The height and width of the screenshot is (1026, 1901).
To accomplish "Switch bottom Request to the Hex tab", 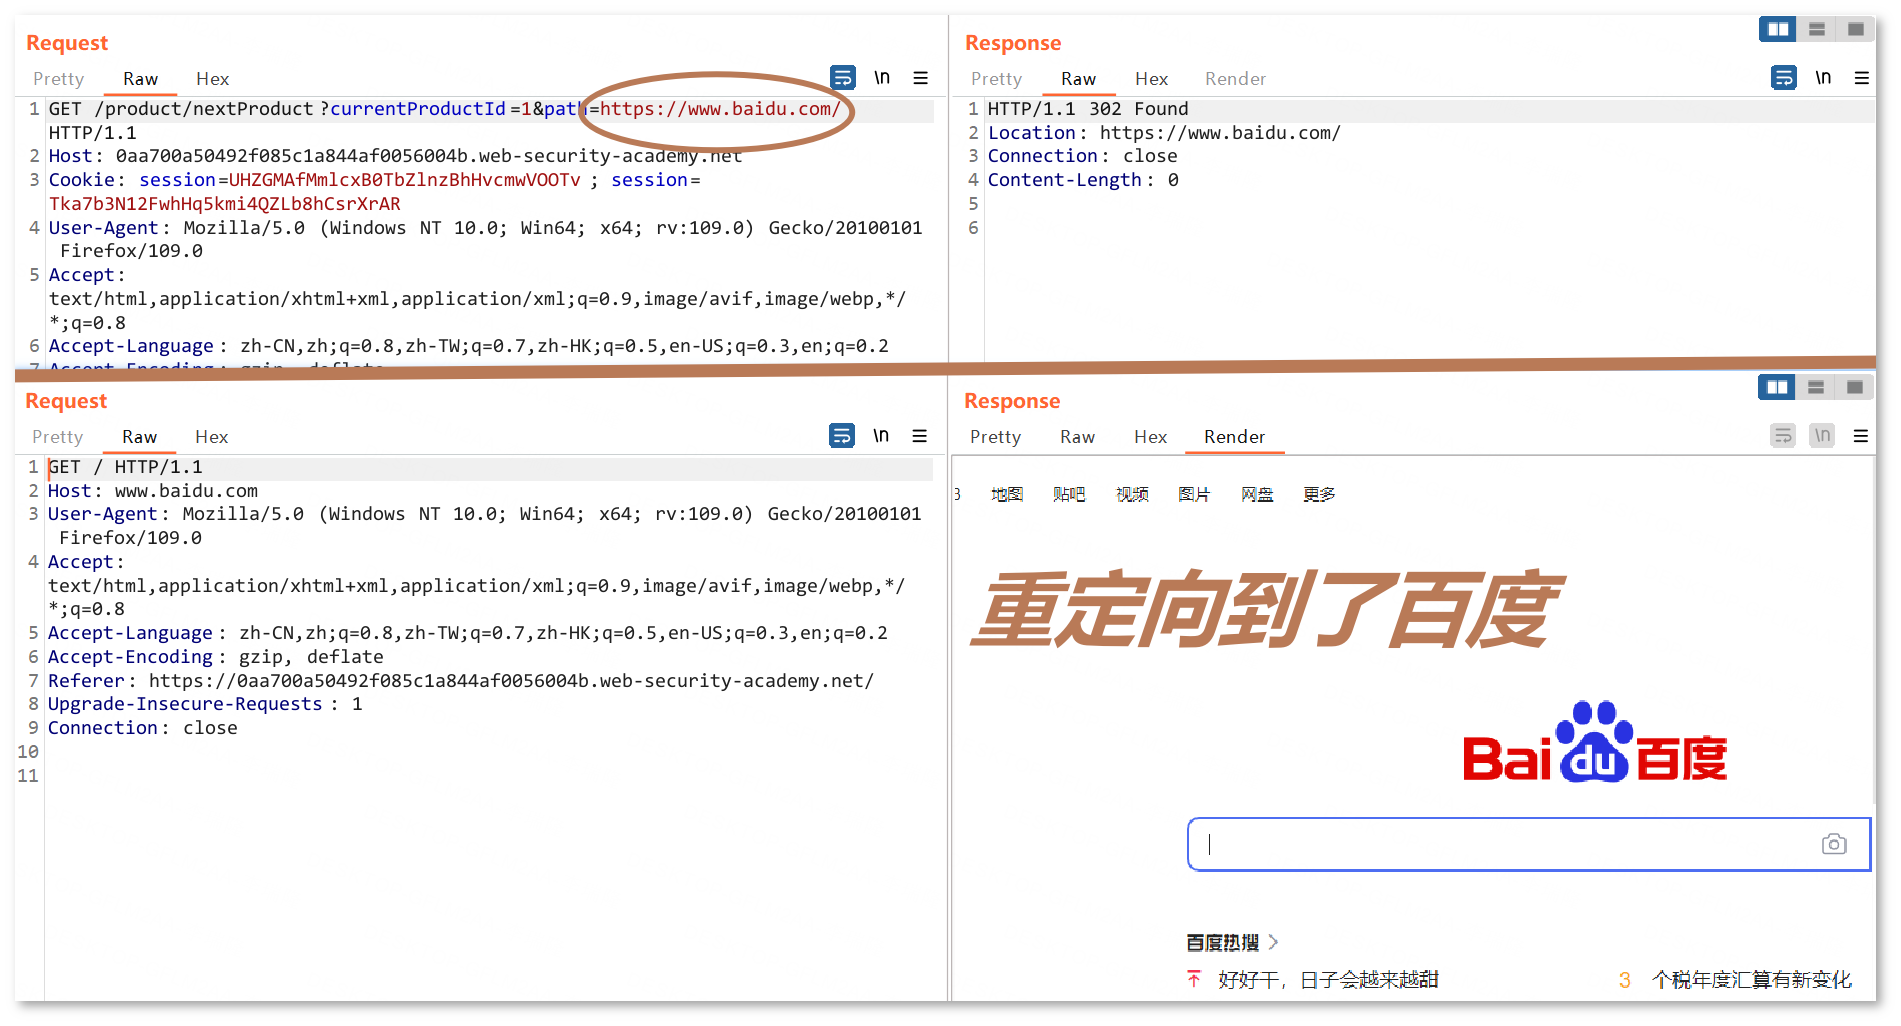I will [x=211, y=436].
